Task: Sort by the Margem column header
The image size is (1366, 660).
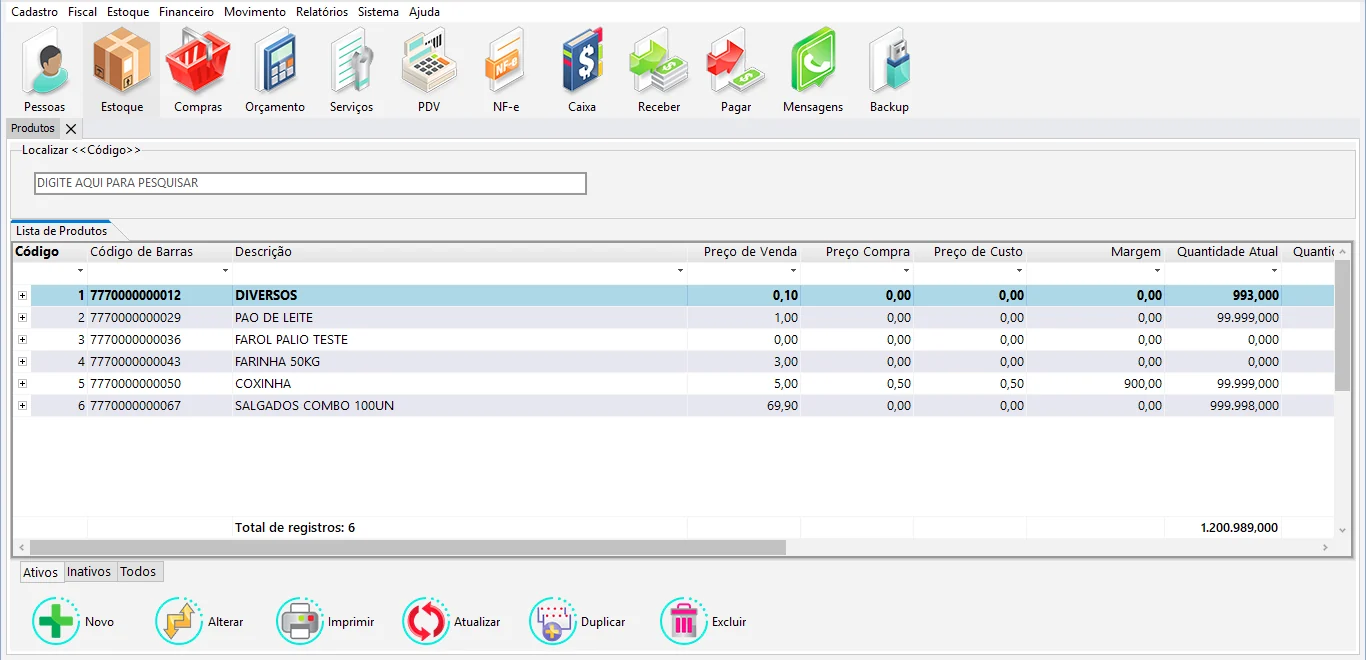Action: pos(1136,252)
